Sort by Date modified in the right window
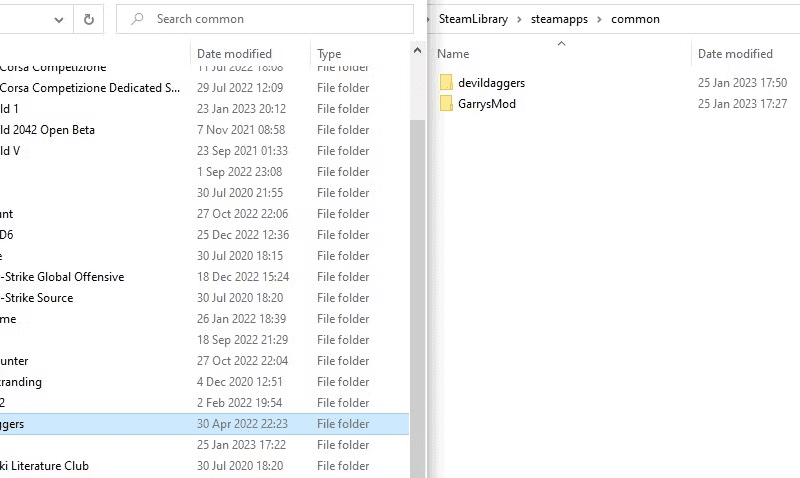Viewport: 800px width, 478px height. click(x=735, y=54)
